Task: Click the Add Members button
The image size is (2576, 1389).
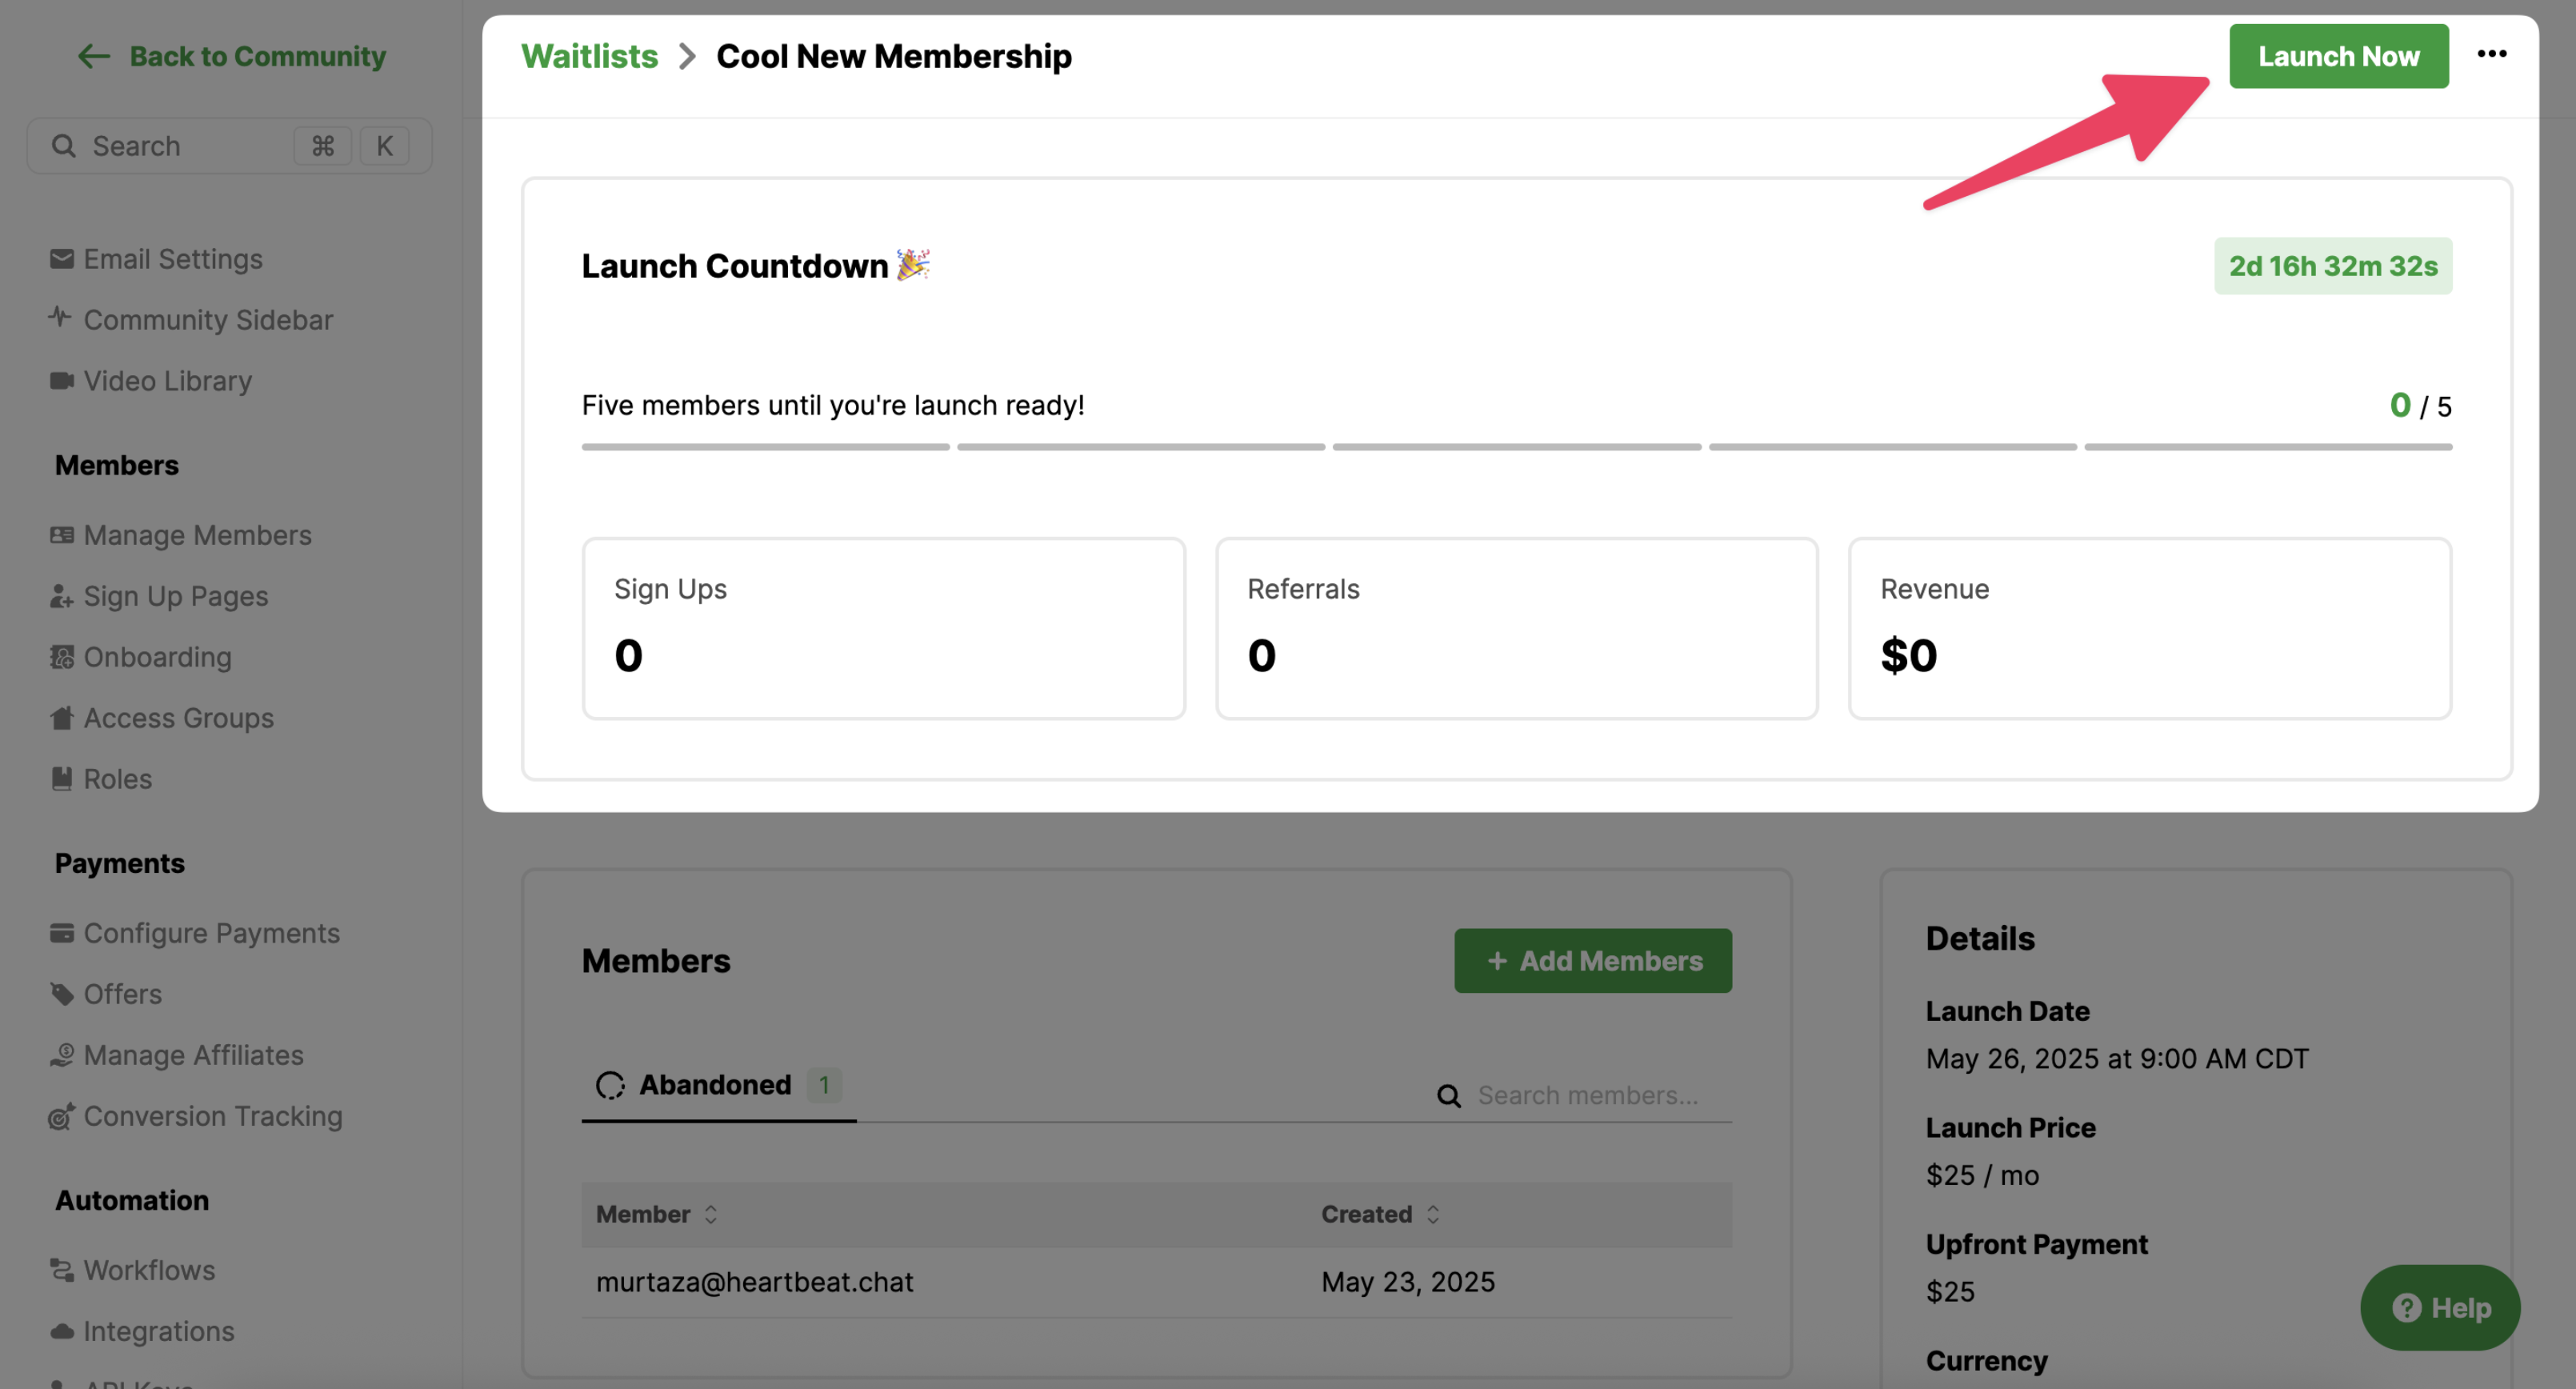Action: click(x=1592, y=961)
